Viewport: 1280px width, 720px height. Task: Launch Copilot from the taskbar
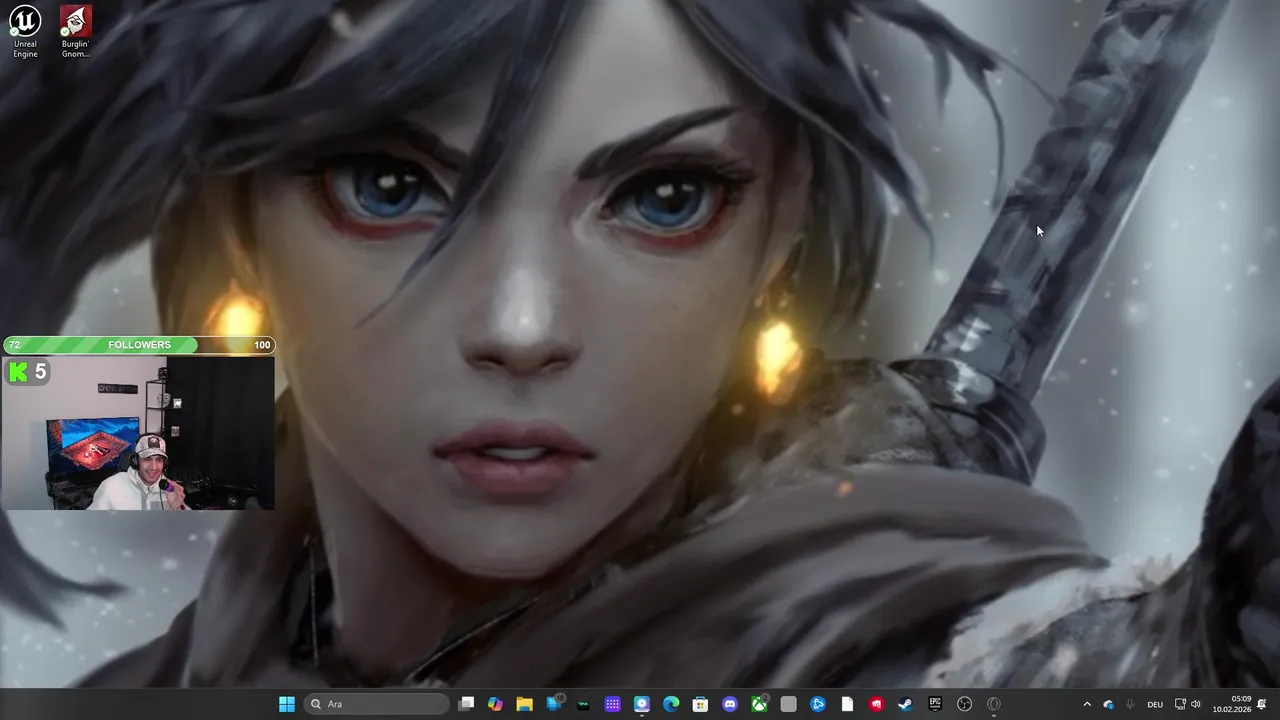(x=495, y=704)
